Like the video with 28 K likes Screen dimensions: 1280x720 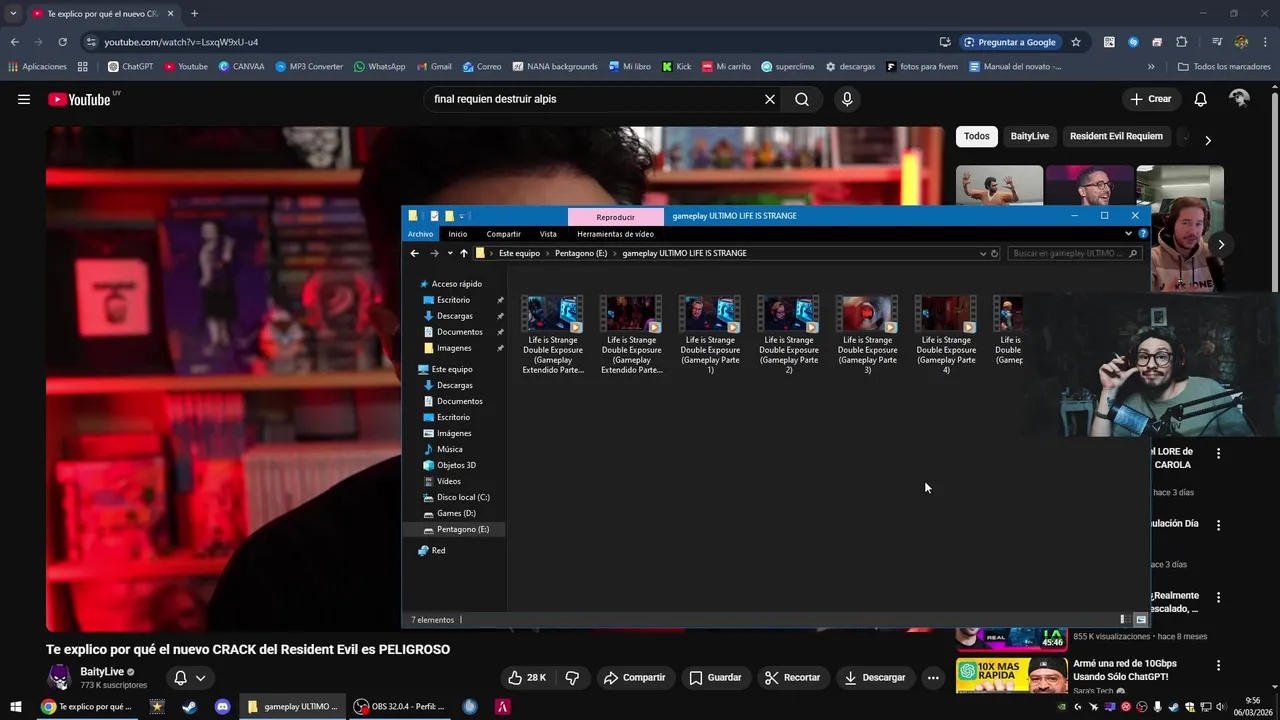pyautogui.click(x=527, y=677)
